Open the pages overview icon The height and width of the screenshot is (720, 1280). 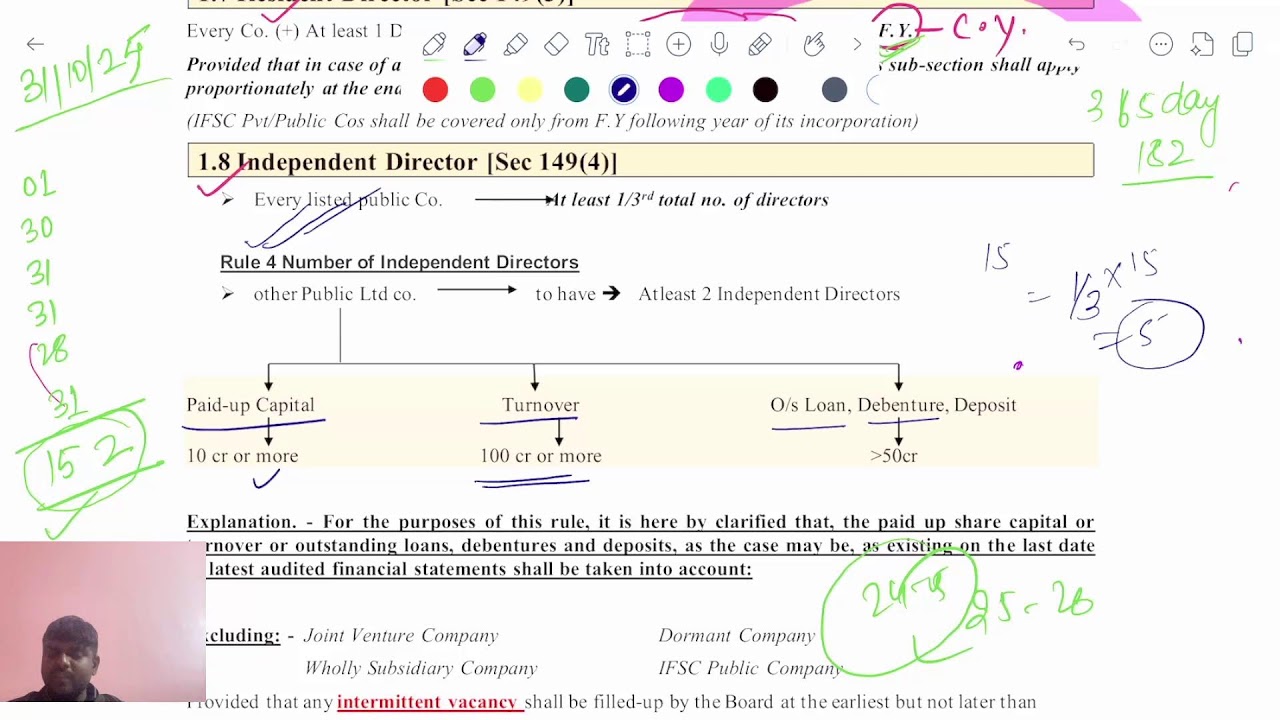click(x=1243, y=44)
